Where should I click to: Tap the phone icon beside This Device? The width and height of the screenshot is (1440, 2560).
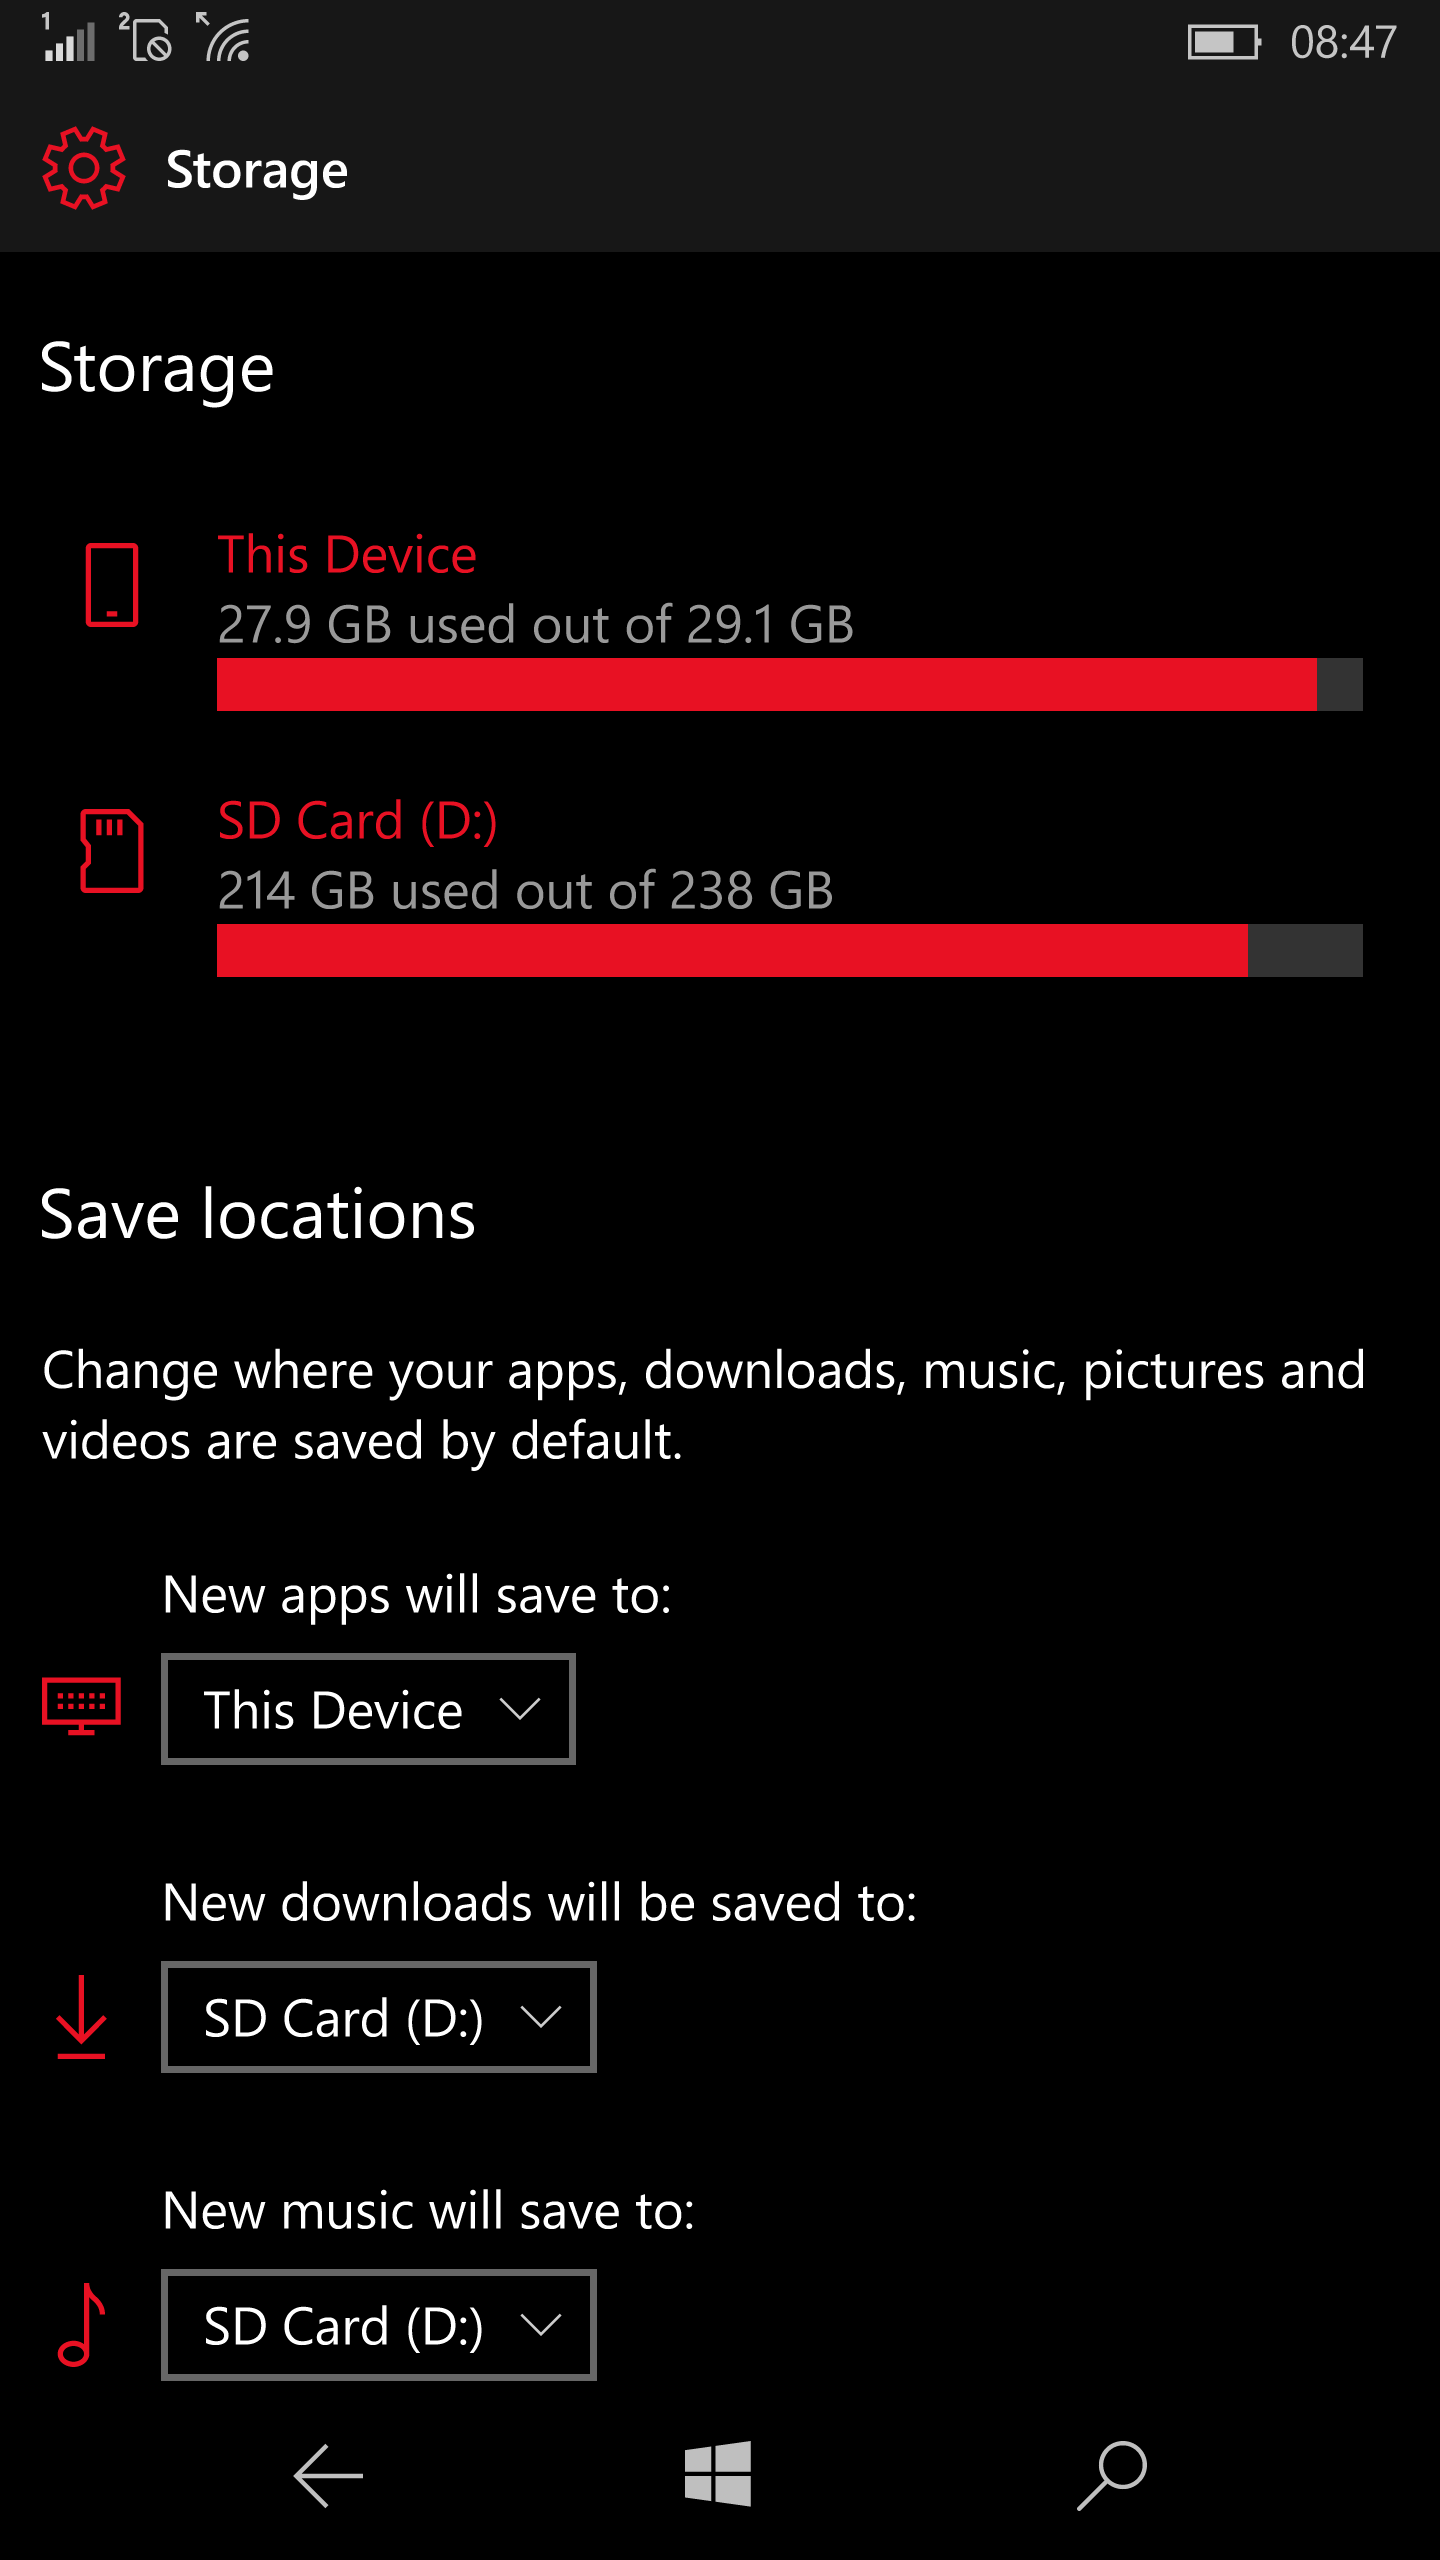111,585
